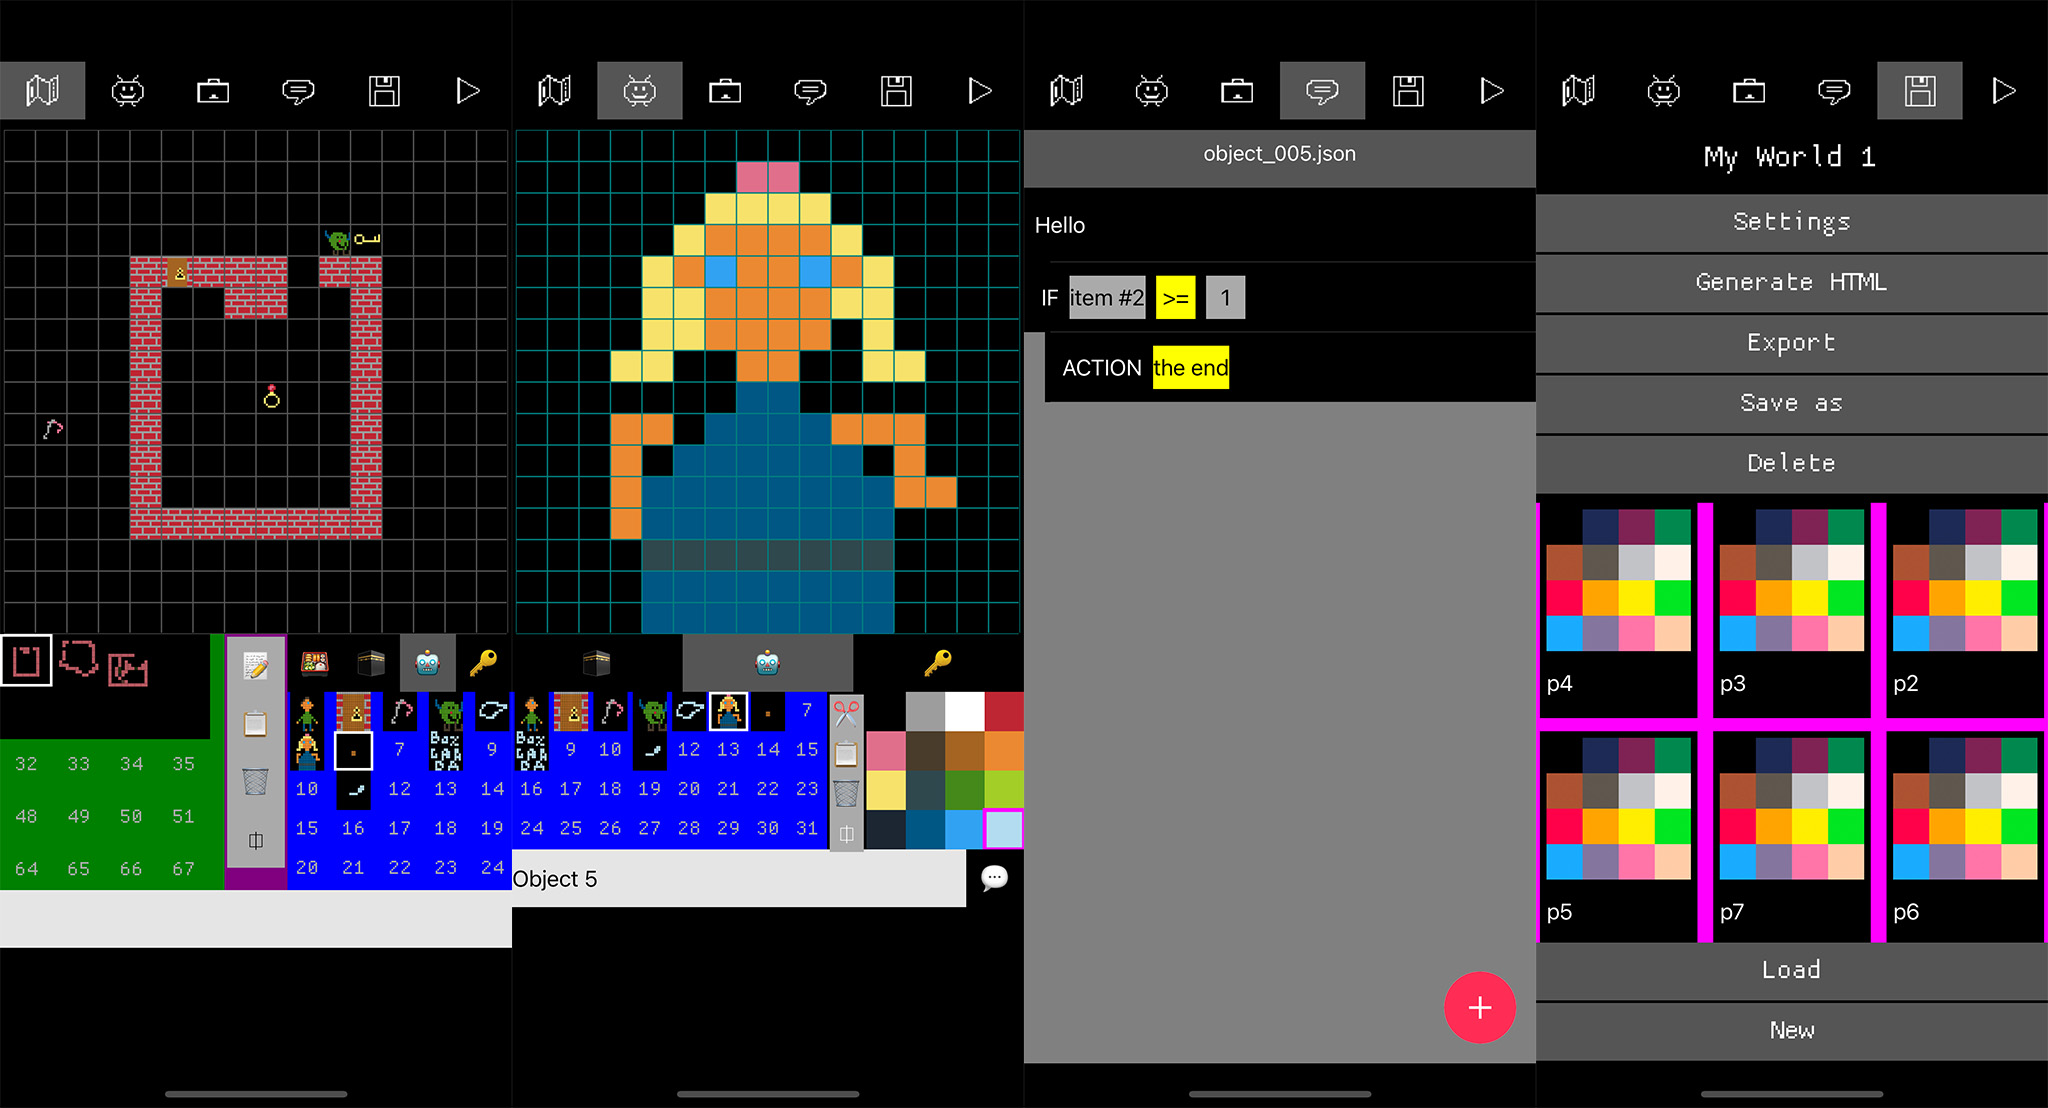Click the 'Hello' dialog text line
The width and height of the screenshot is (2048, 1108).
point(1280,225)
